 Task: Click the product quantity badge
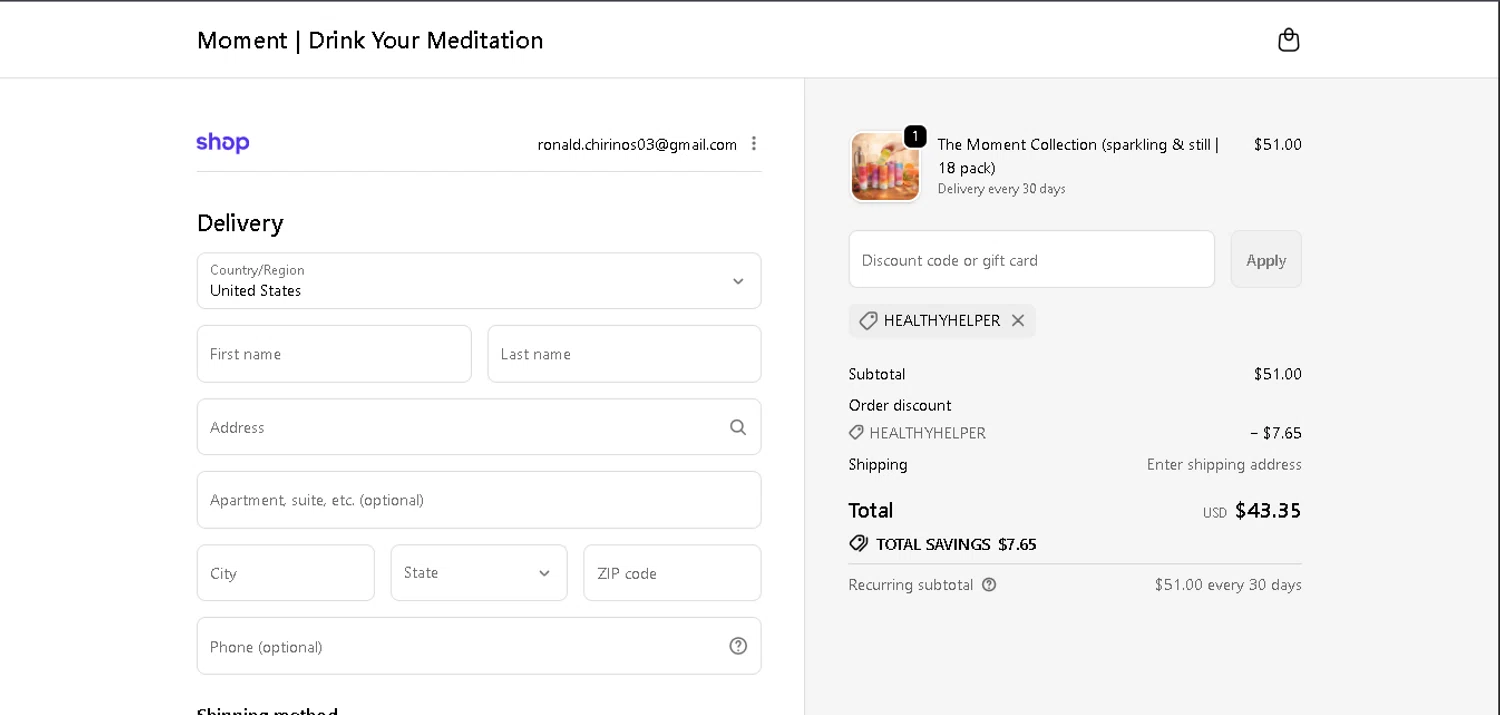point(915,136)
